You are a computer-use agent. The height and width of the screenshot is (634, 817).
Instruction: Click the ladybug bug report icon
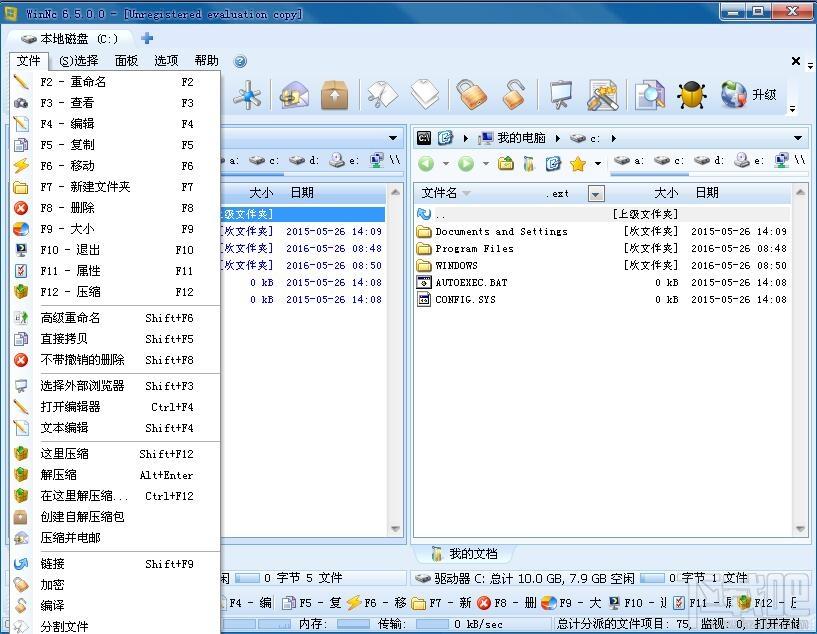pos(691,95)
